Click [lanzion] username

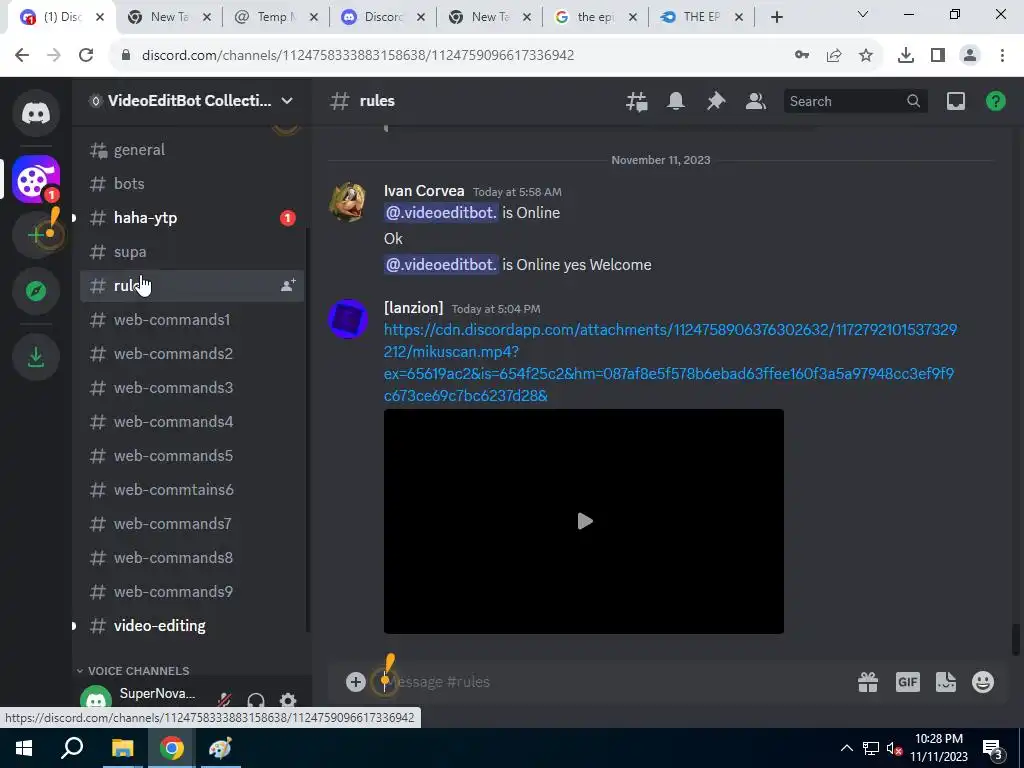pos(413,308)
